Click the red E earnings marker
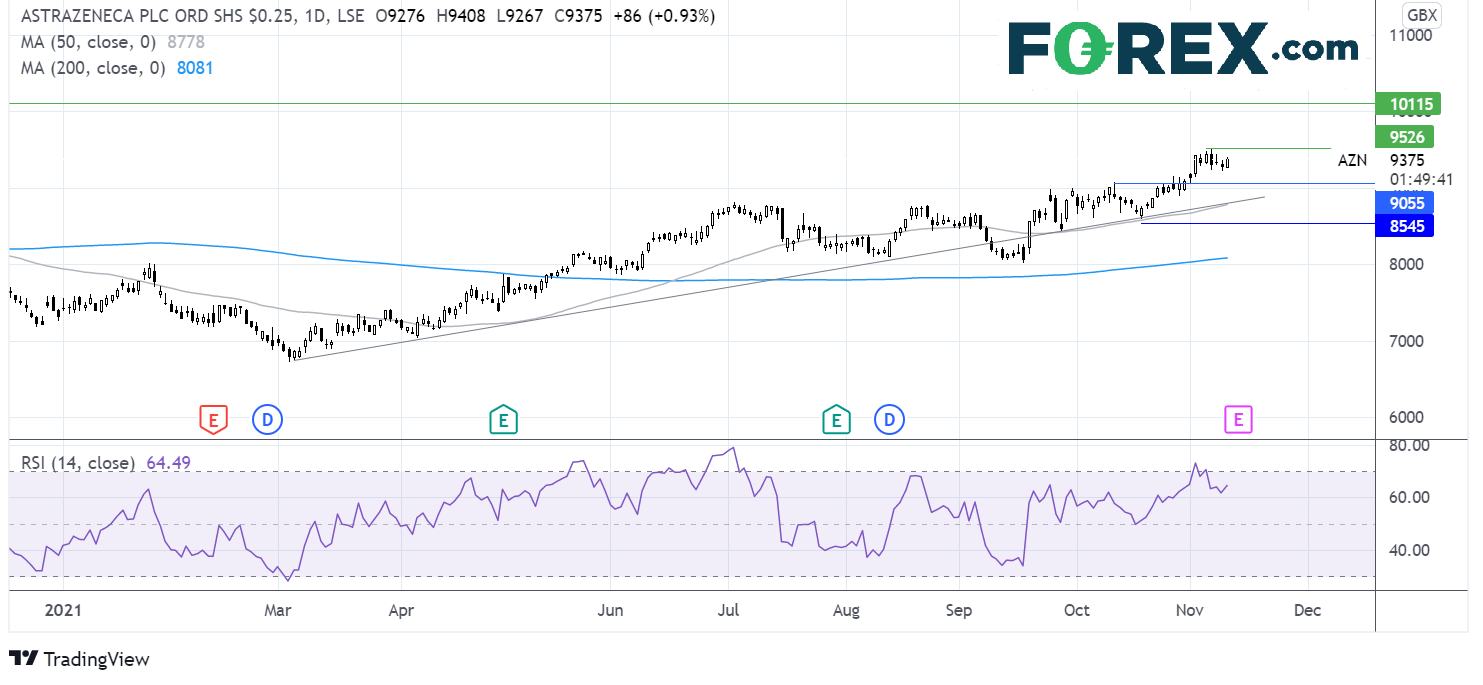This screenshot has width=1483, height=685. [212, 420]
